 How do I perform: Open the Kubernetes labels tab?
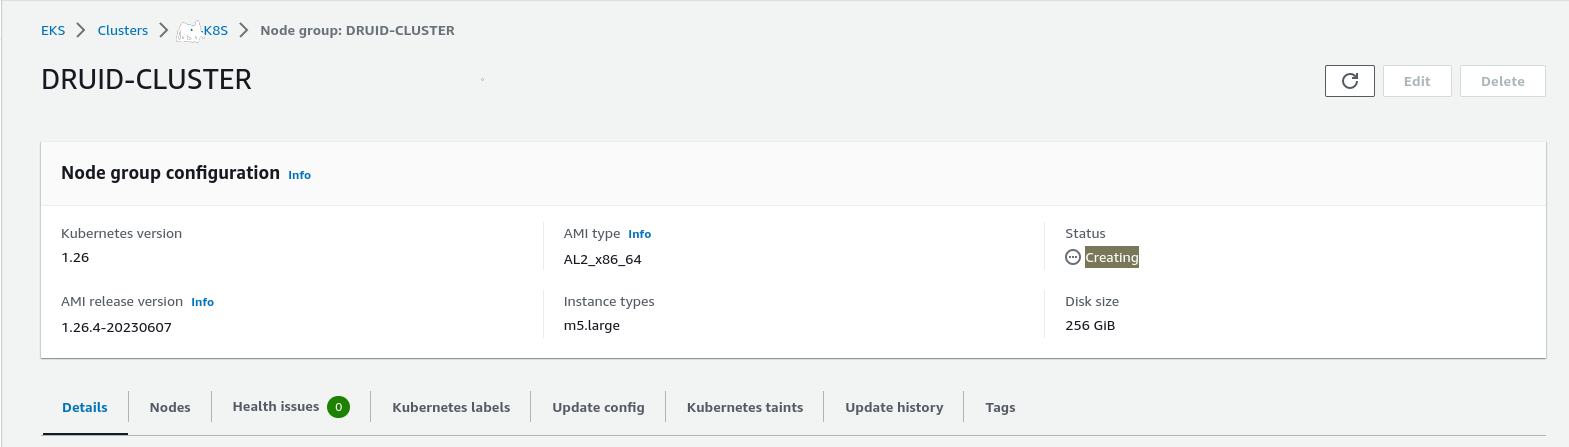451,407
